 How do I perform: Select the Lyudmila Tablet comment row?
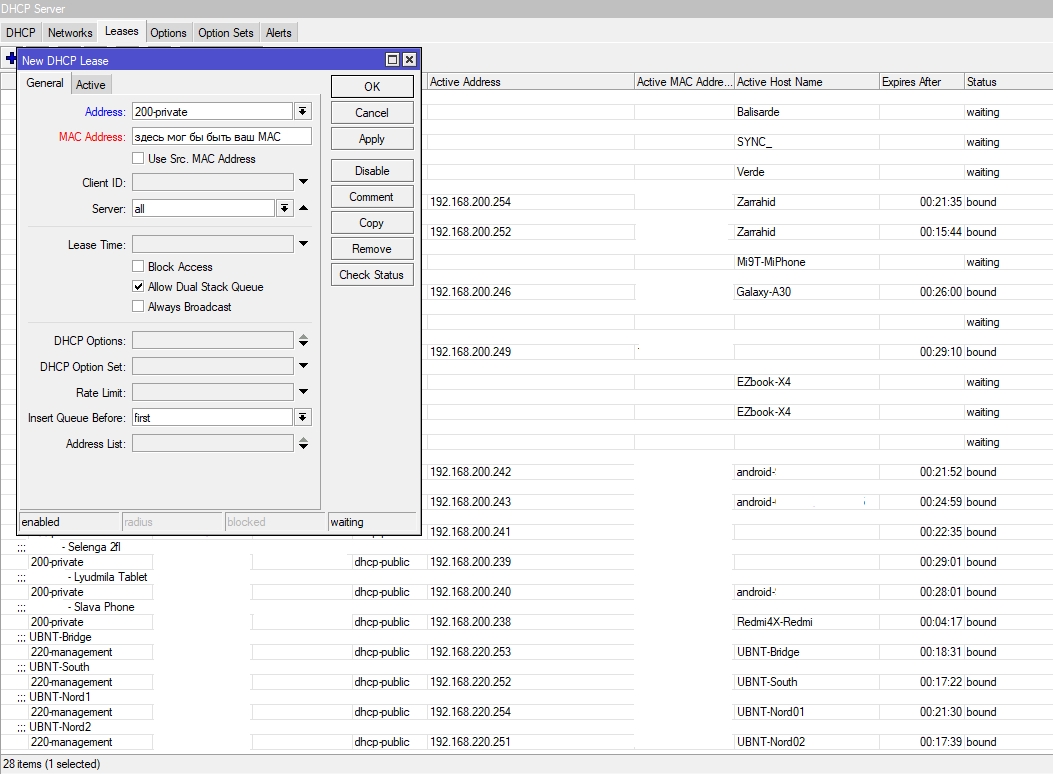(x=107, y=577)
